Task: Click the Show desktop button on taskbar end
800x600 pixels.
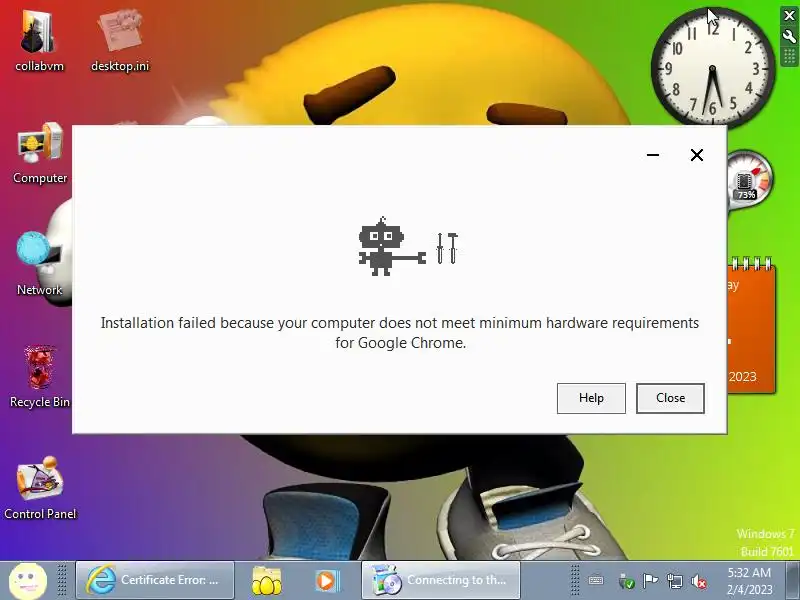Action: coord(792,581)
